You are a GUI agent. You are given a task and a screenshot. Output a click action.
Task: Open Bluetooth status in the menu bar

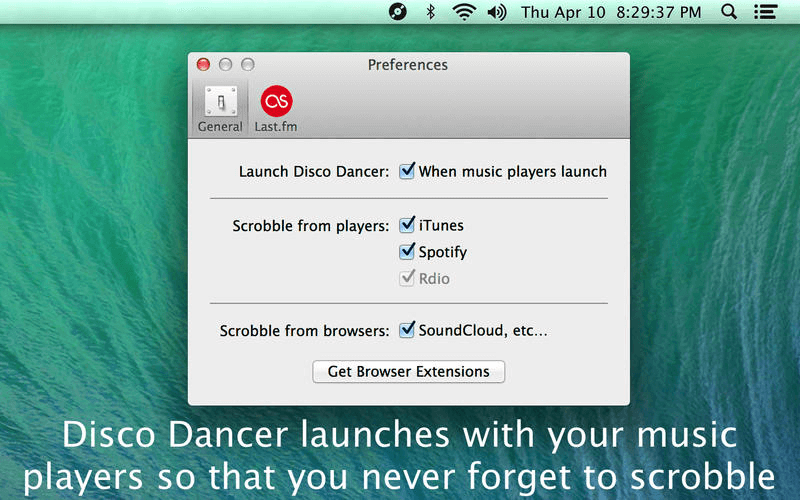click(431, 11)
